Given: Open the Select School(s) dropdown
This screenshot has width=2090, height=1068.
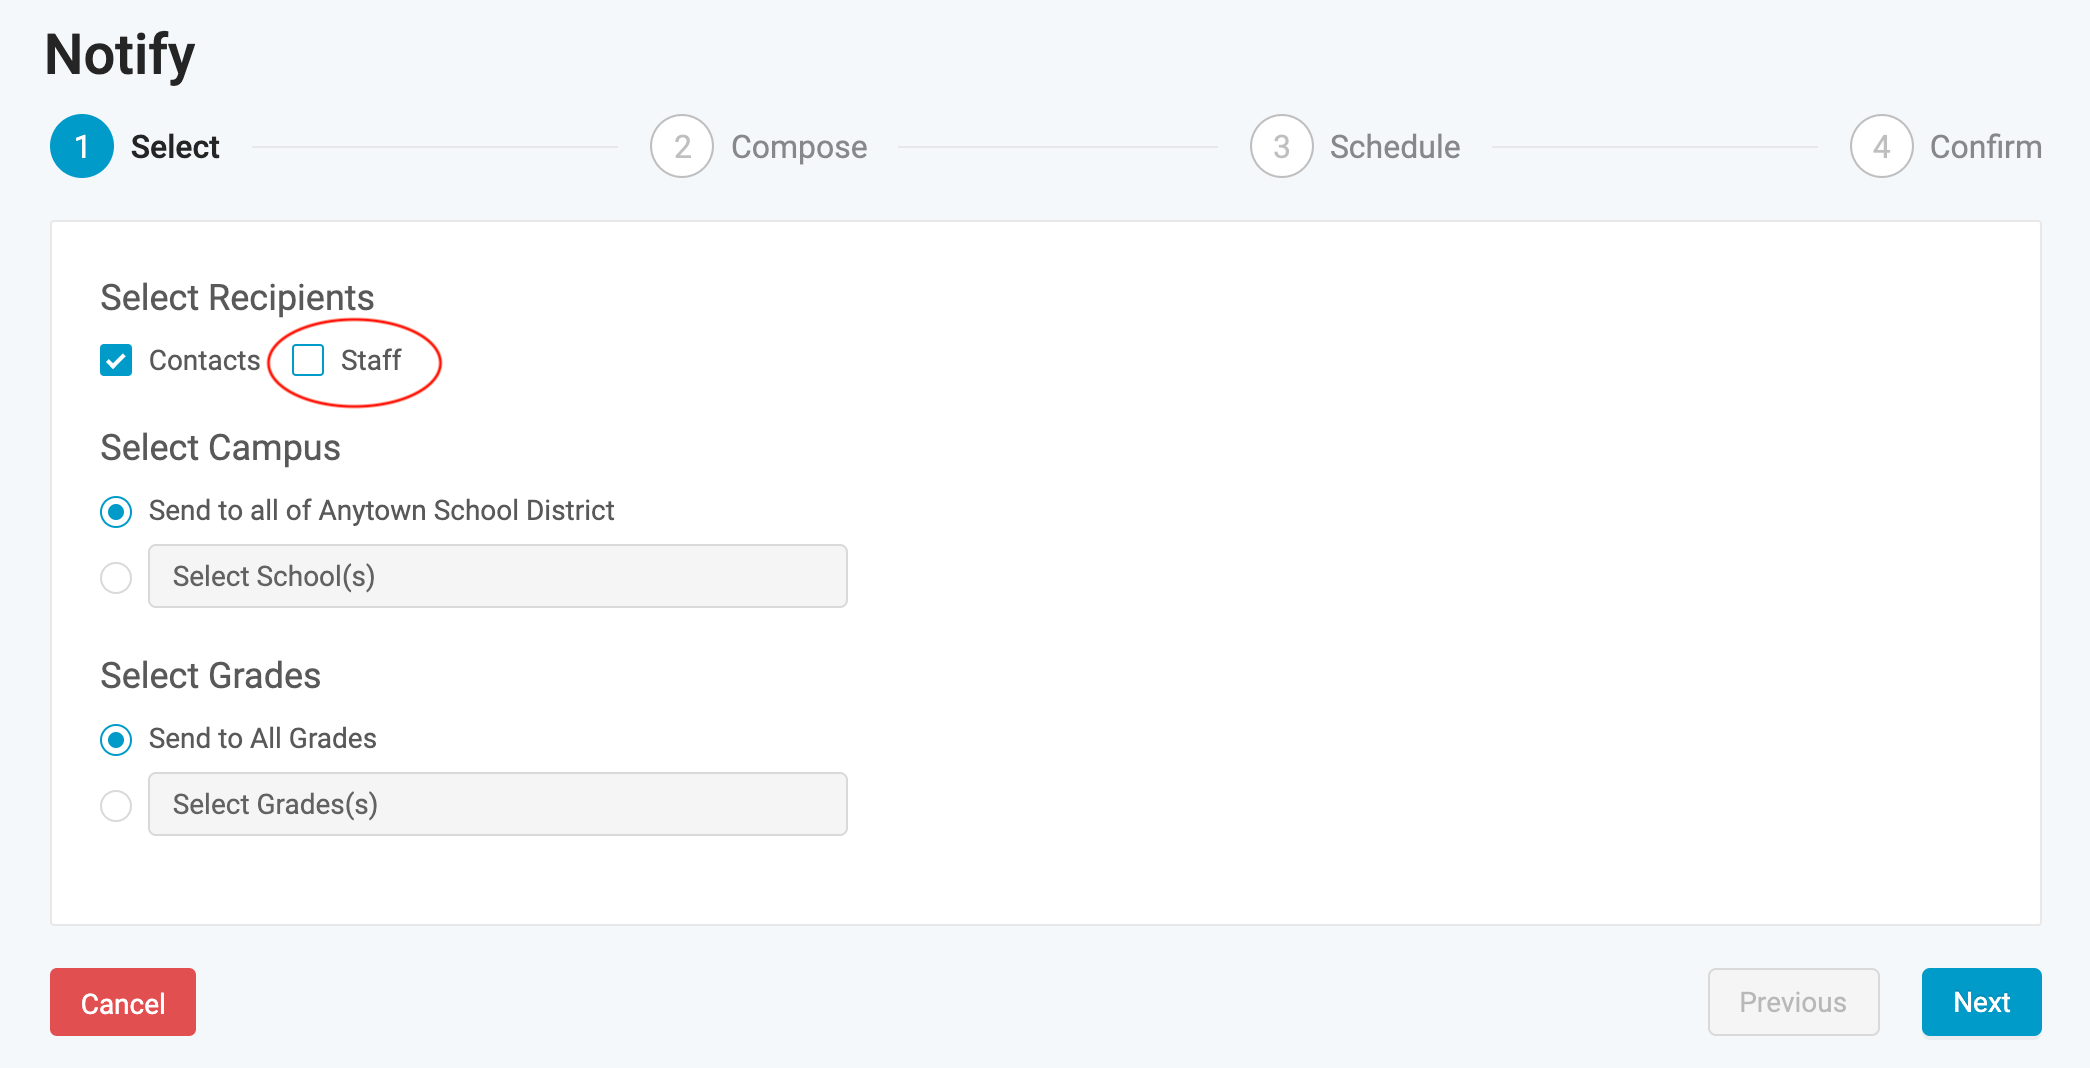Looking at the screenshot, I should 498,576.
